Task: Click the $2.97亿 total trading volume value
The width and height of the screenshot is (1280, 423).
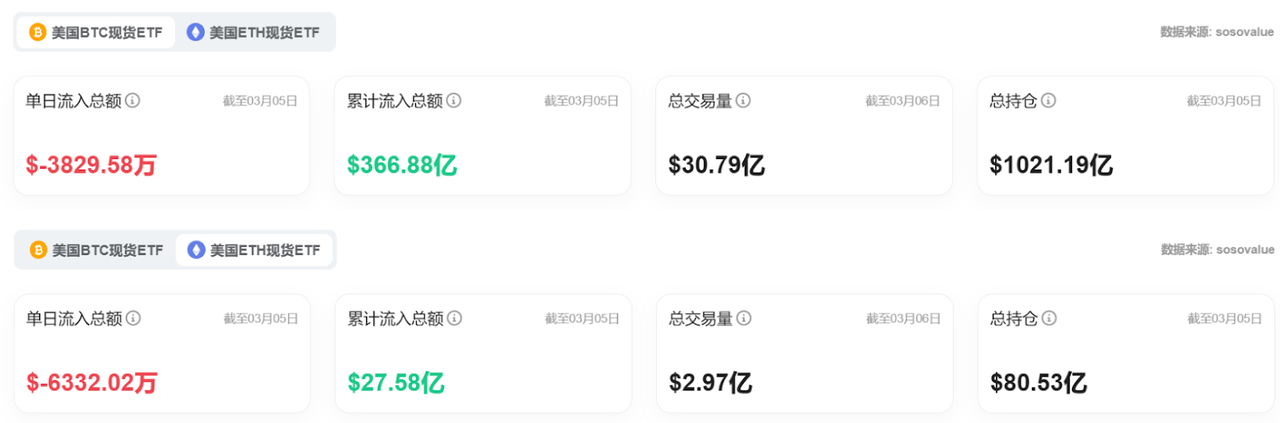Action: (710, 382)
